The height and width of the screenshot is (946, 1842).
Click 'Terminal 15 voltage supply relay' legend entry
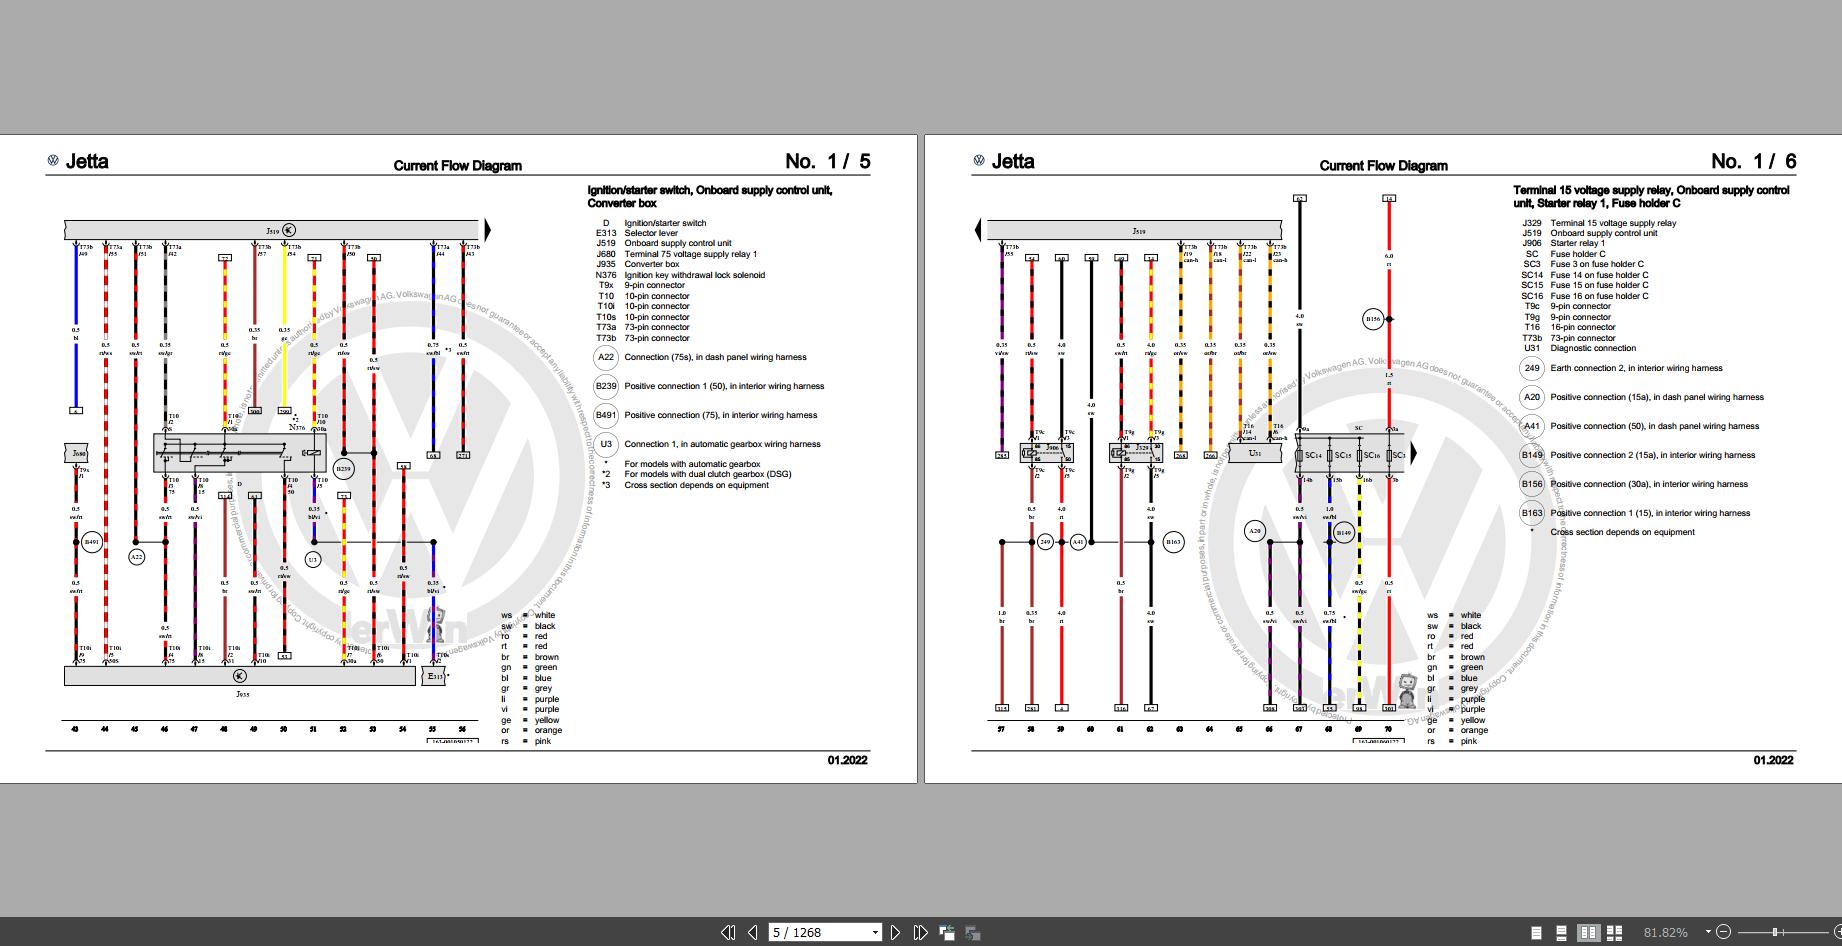(1613, 223)
